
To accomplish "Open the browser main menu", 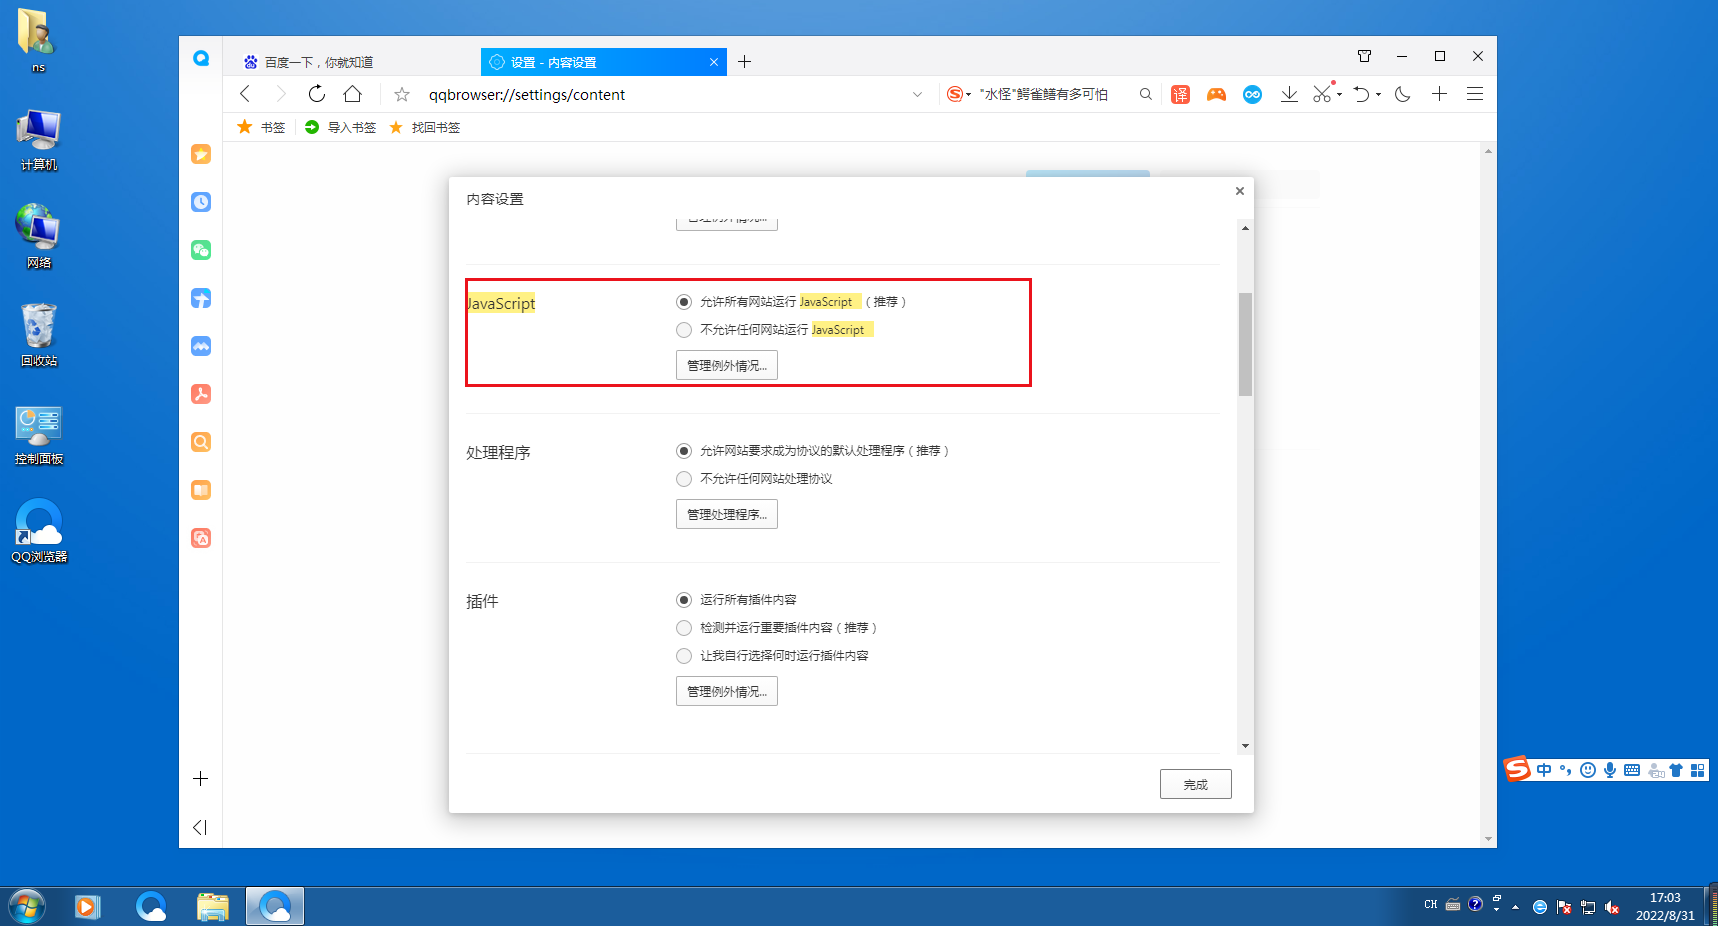I will tap(1475, 94).
